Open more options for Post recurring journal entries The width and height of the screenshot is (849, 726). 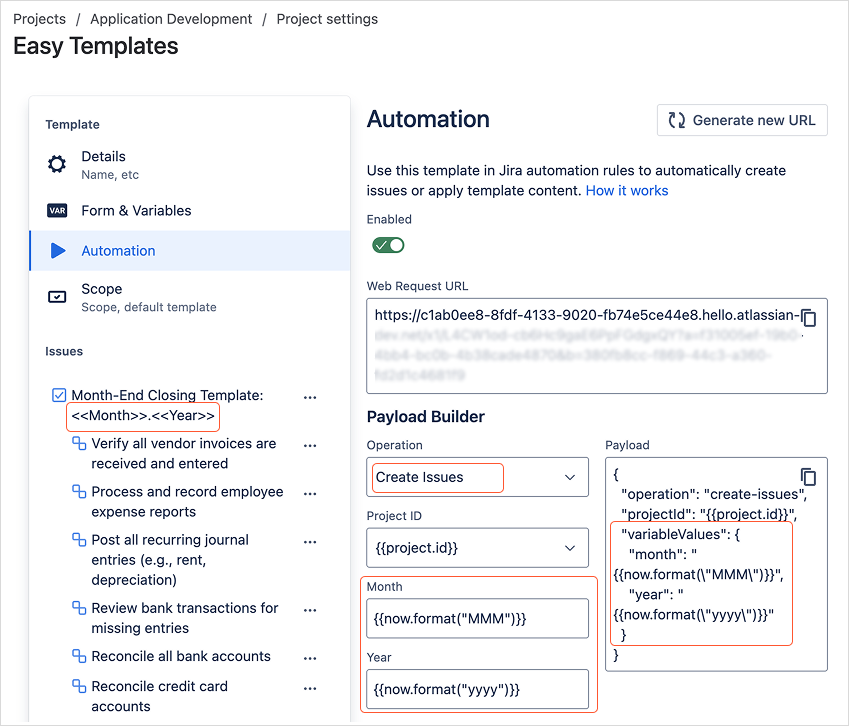310,541
